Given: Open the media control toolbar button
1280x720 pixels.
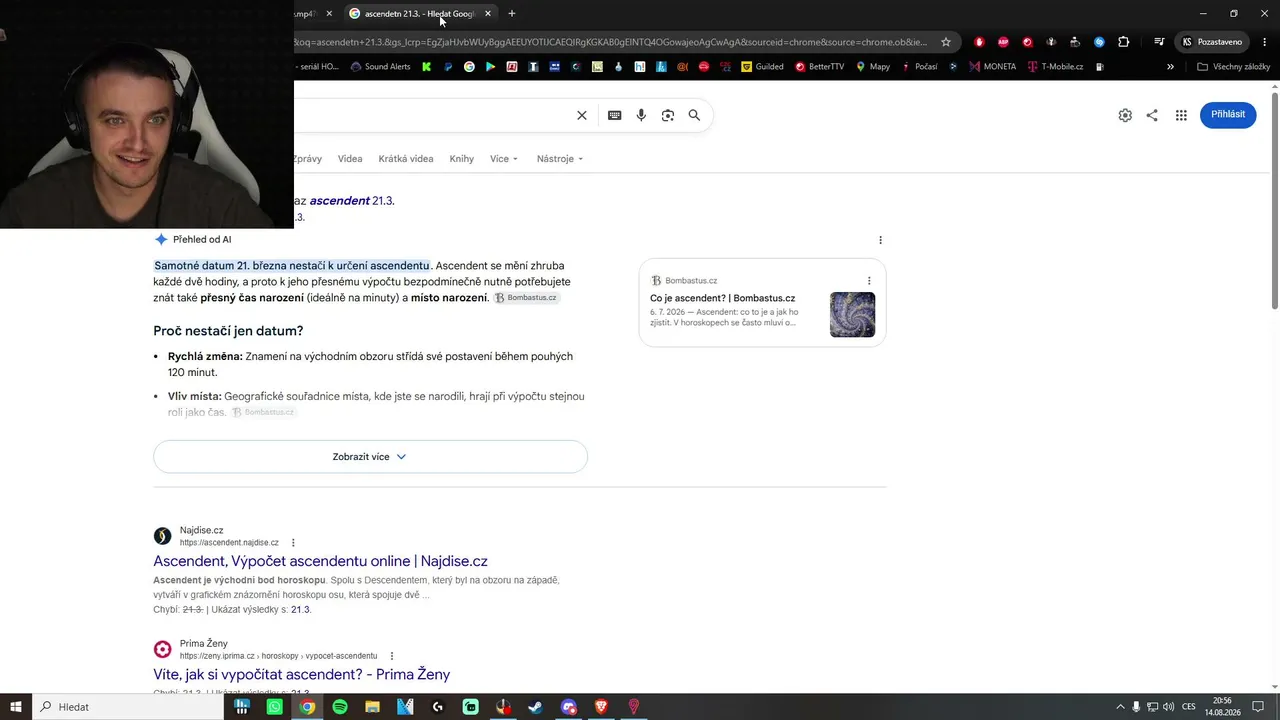Looking at the screenshot, I should point(1159,42).
